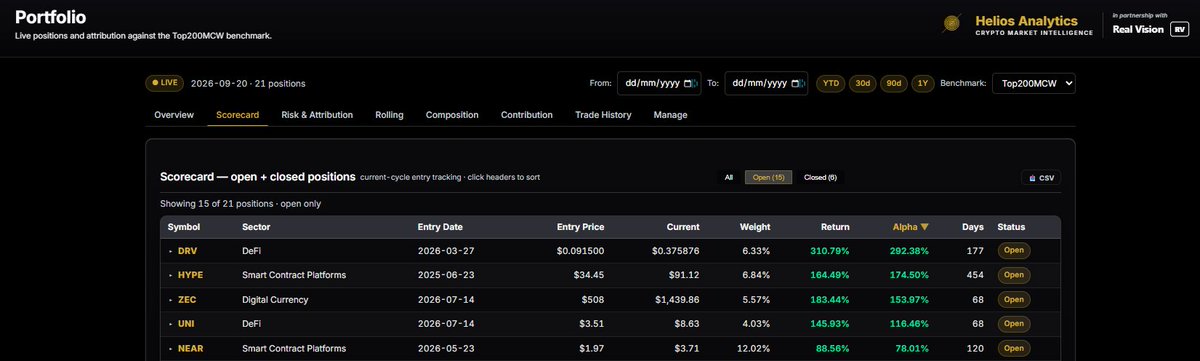This screenshot has width=1200, height=361.
Task: Click the UNI symbol link
Action: coord(186,324)
